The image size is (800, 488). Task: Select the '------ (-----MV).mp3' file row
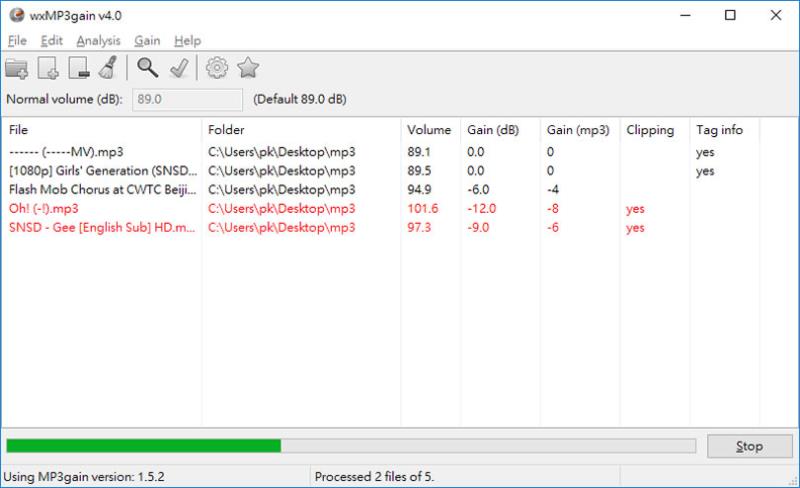tap(381, 152)
